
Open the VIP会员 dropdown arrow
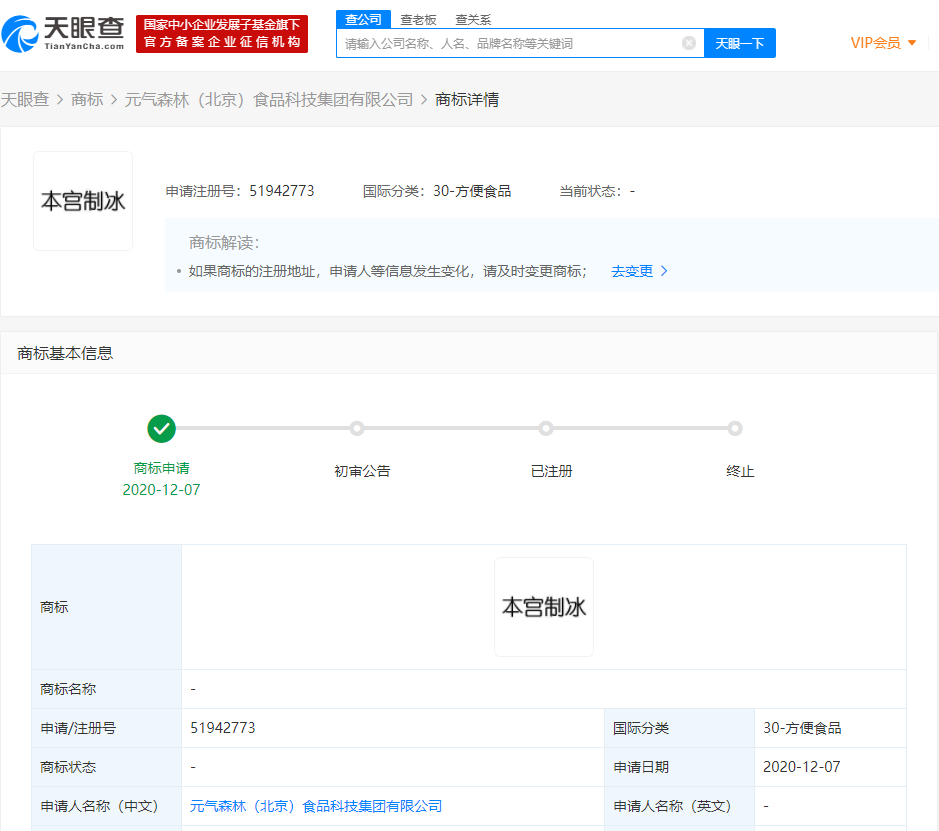pos(912,43)
